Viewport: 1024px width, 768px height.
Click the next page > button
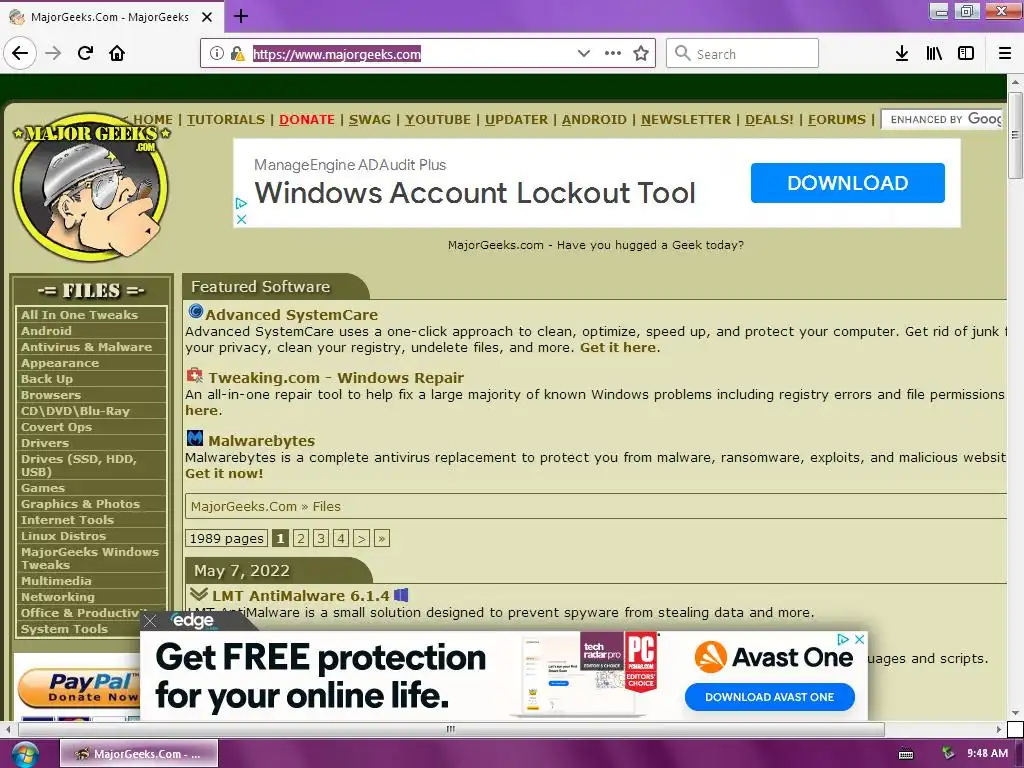click(361, 538)
